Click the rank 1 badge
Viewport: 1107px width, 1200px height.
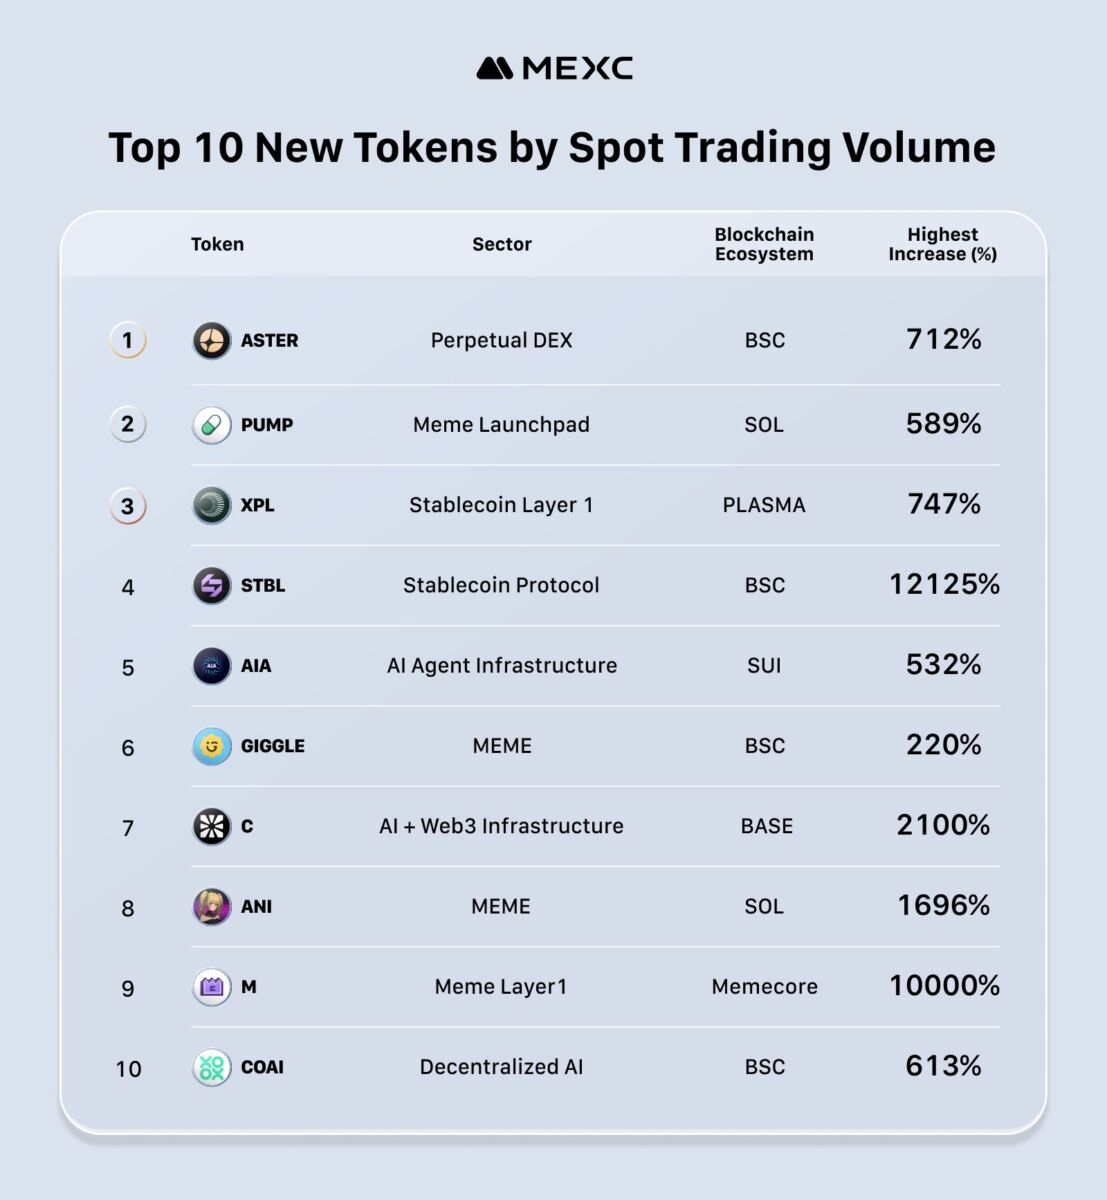pyautogui.click(x=127, y=341)
